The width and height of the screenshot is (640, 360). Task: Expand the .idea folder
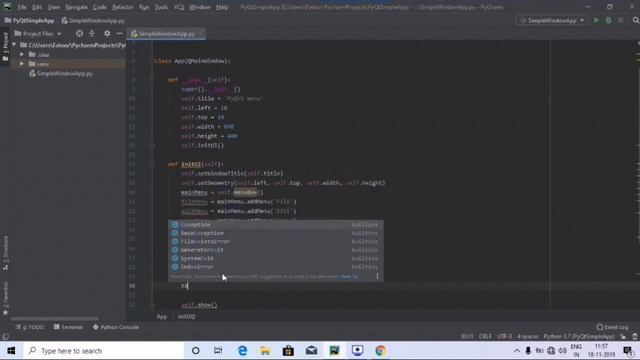tap(22, 54)
